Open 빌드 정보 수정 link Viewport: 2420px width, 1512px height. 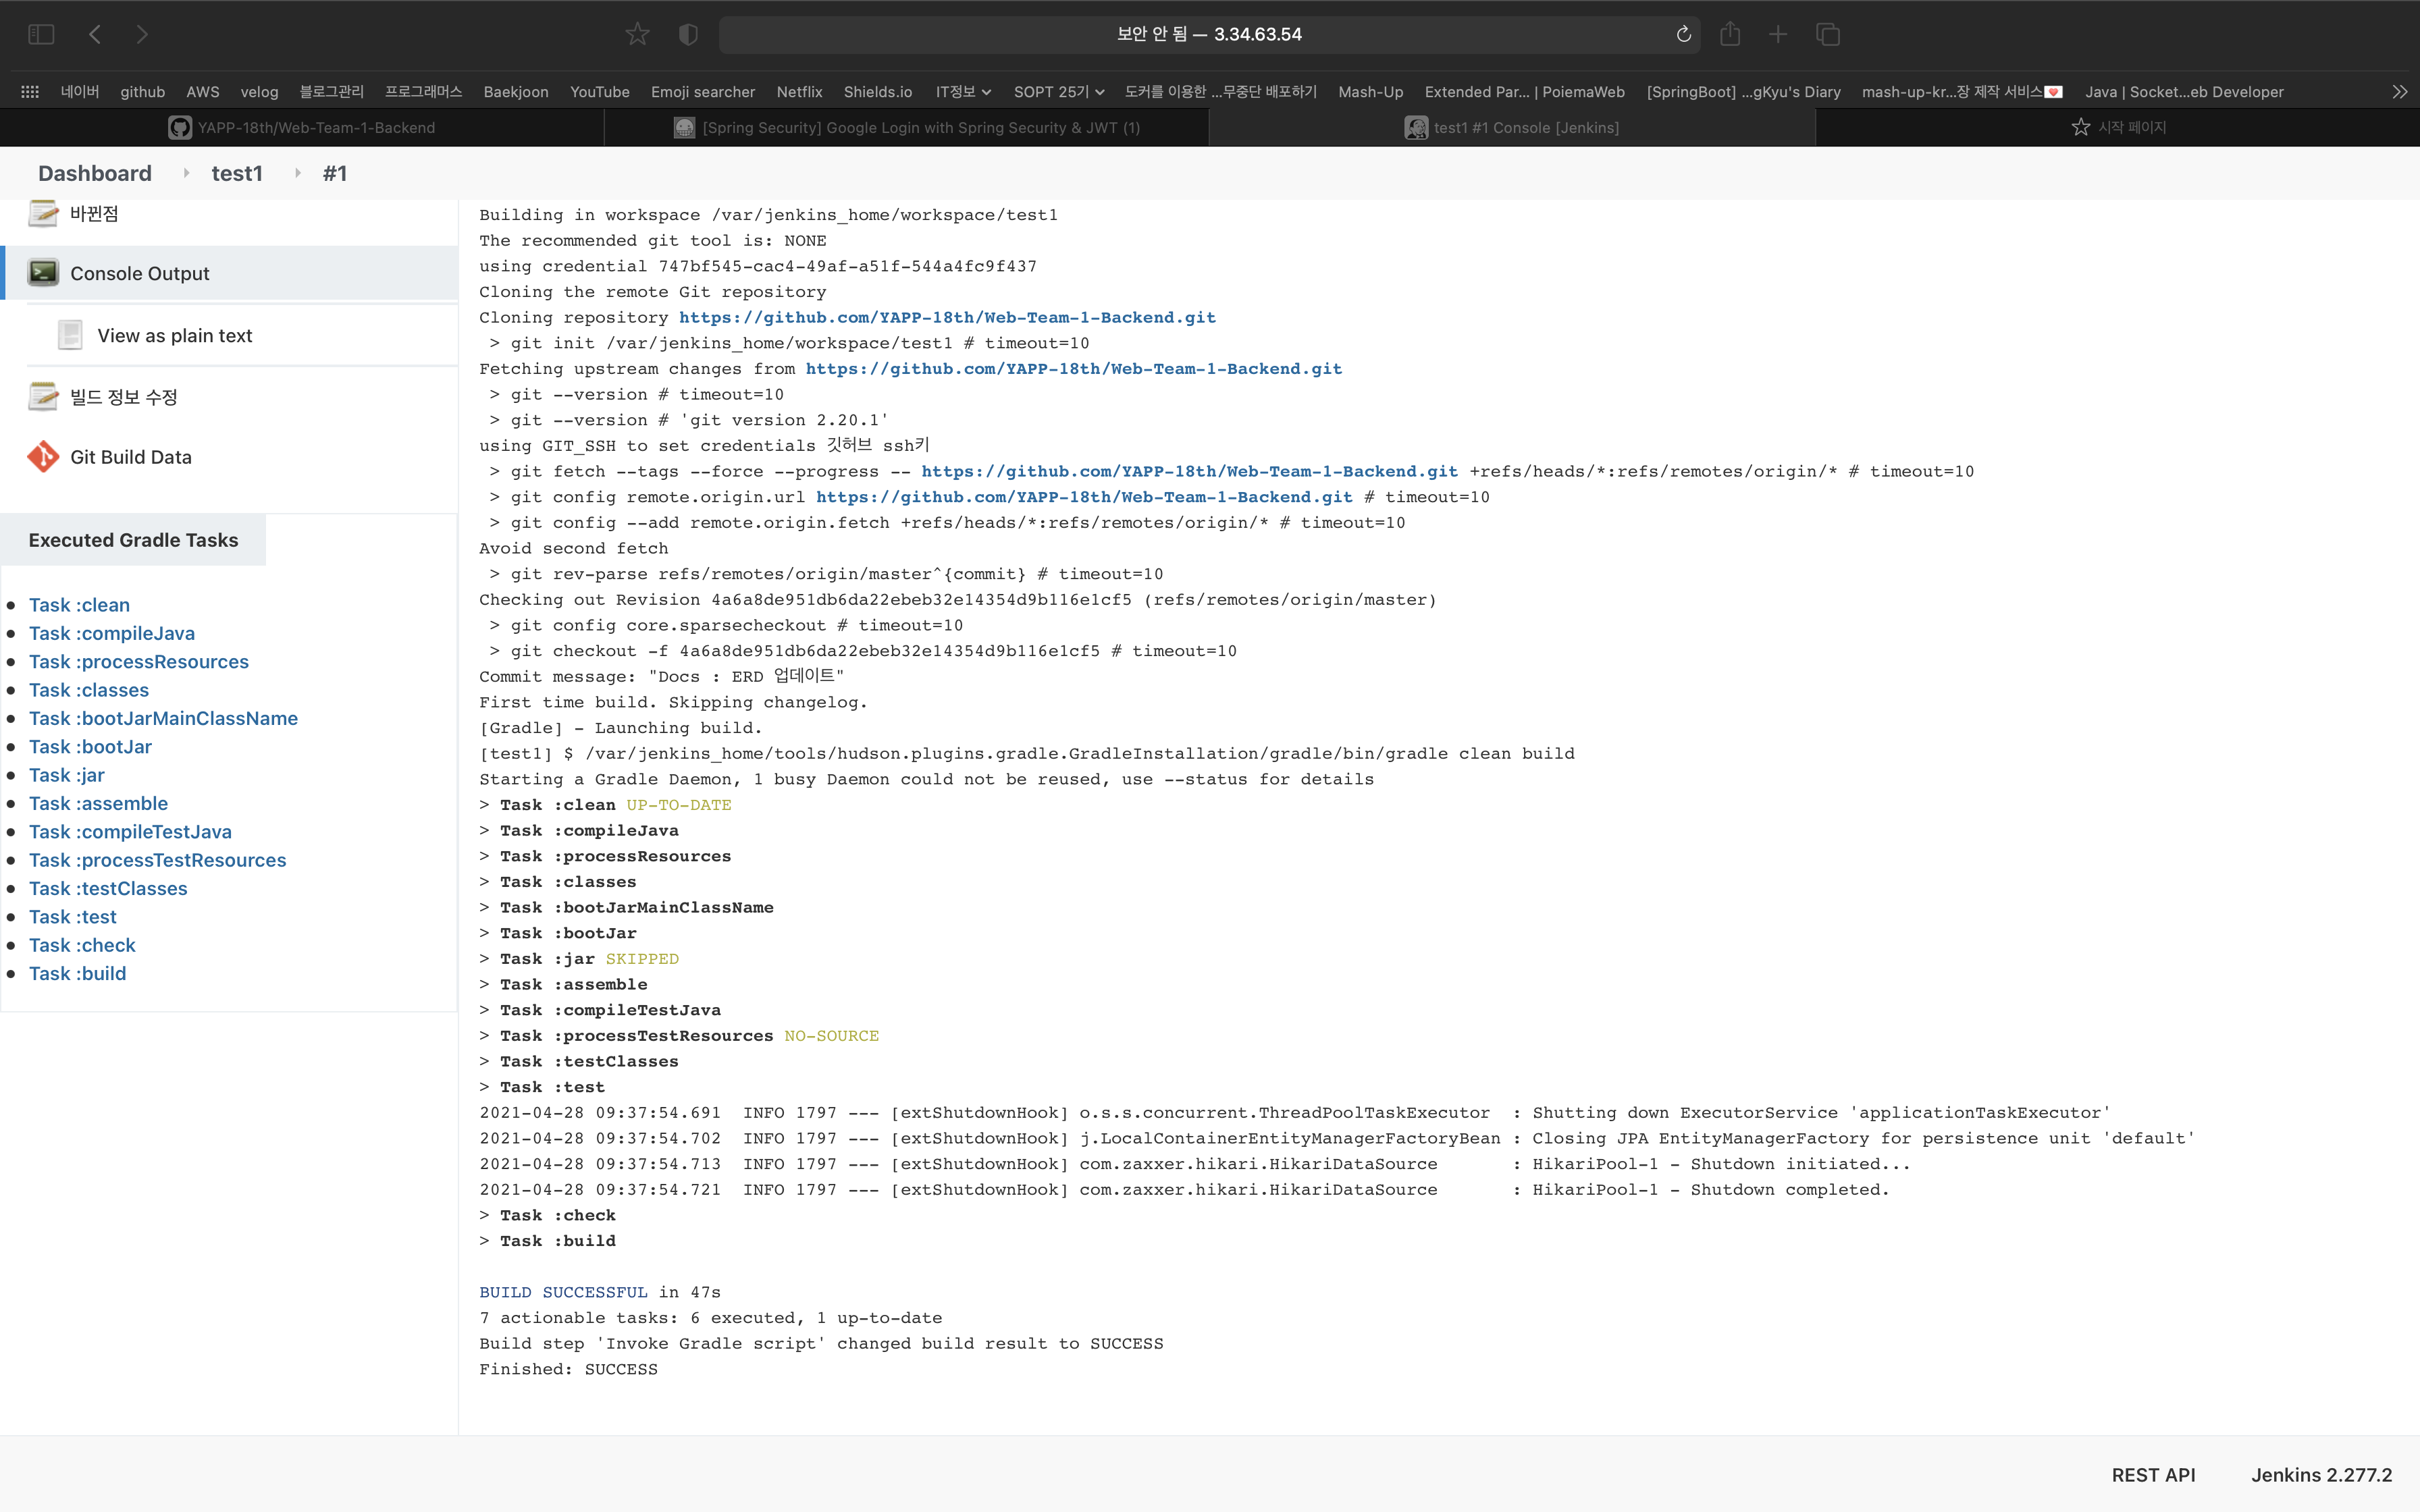(x=124, y=397)
